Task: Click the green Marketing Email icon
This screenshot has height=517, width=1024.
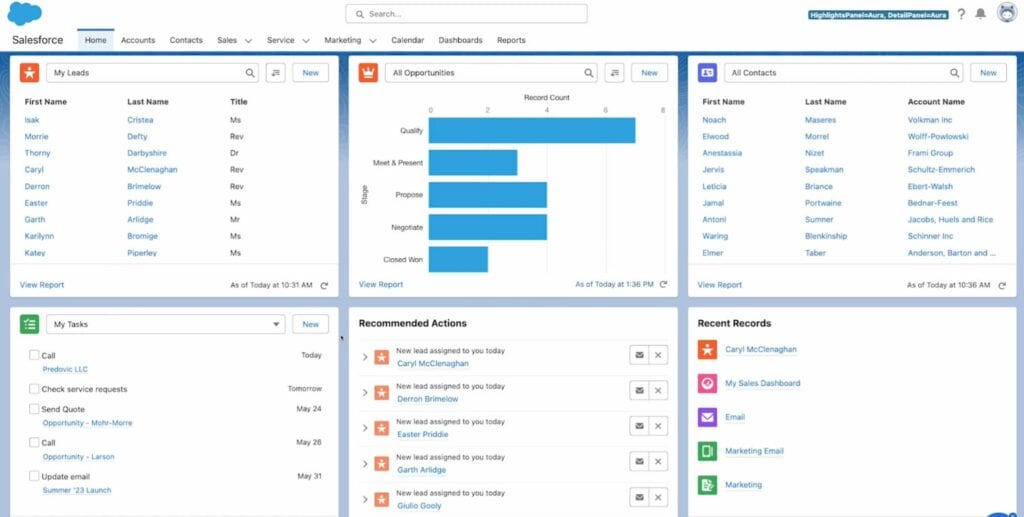Action: pyautogui.click(x=707, y=451)
